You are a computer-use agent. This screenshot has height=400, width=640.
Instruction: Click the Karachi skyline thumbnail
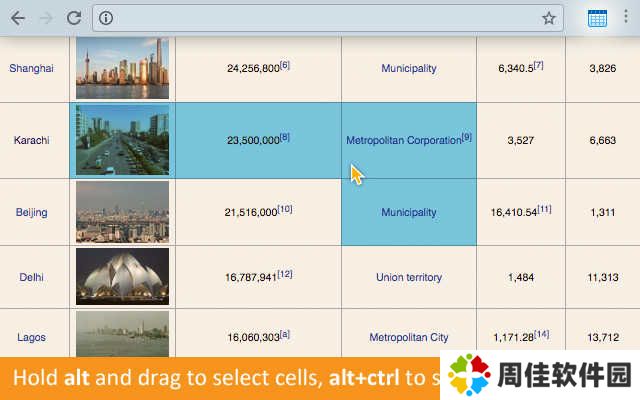[122, 140]
